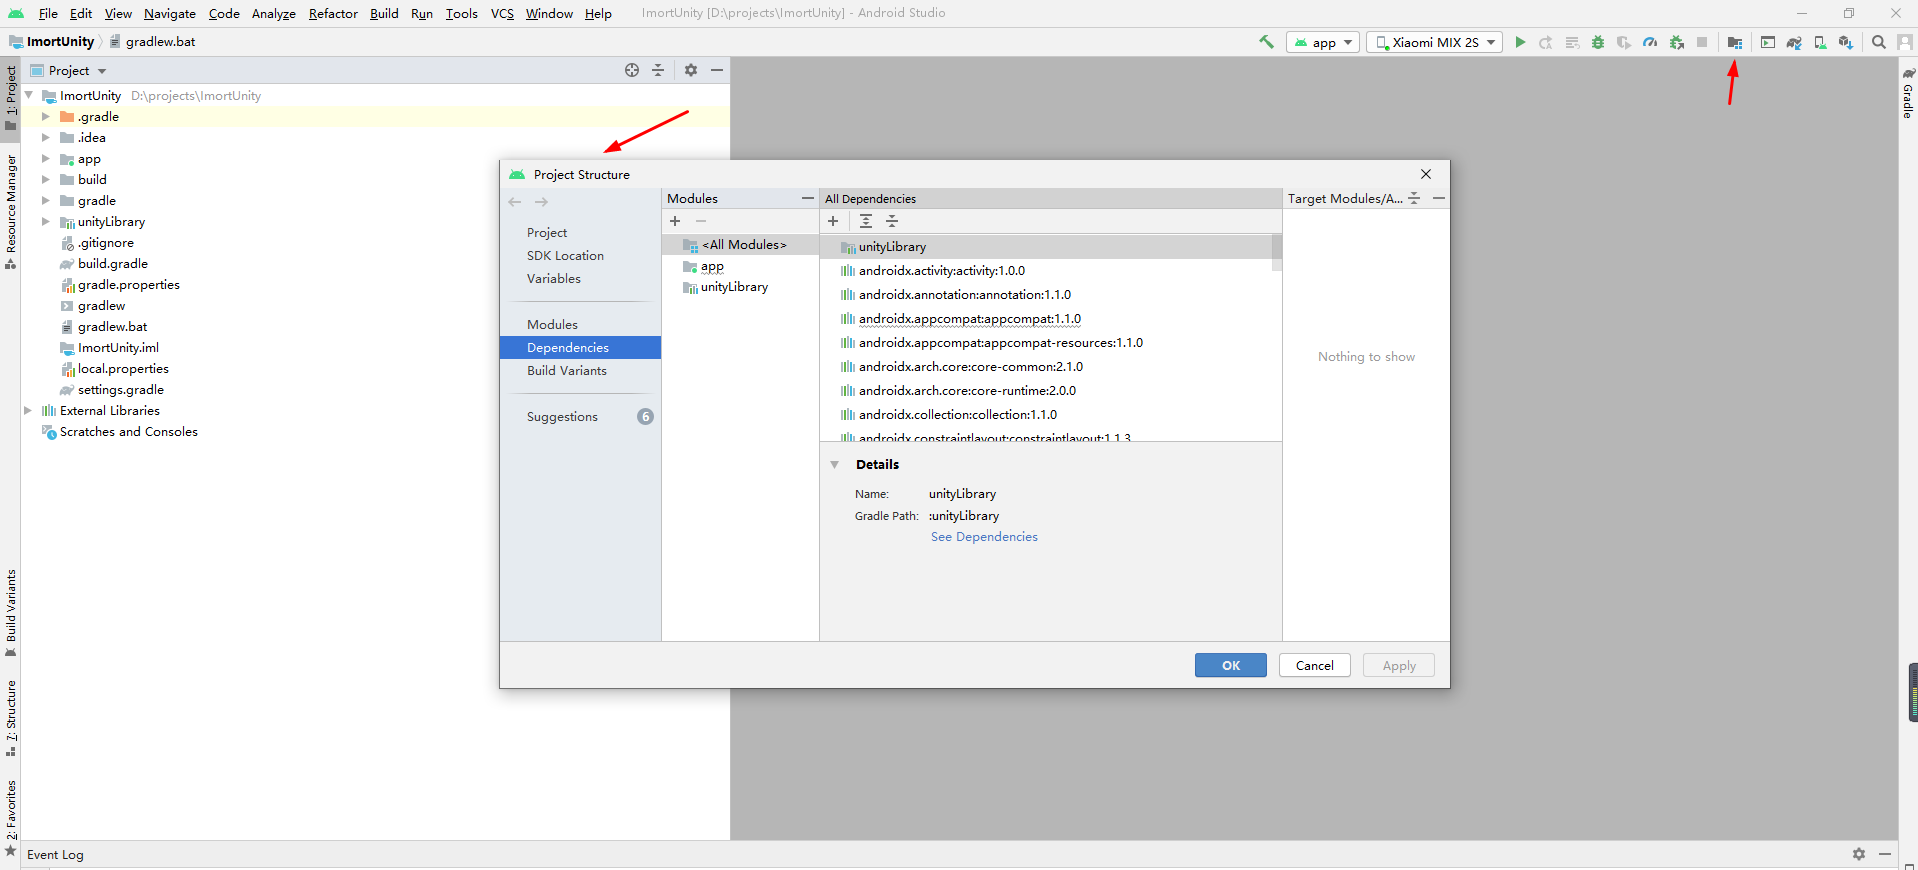Open the Xiaomi MIX 2S device dropdown
This screenshot has height=870, width=1918.
tap(1435, 42)
